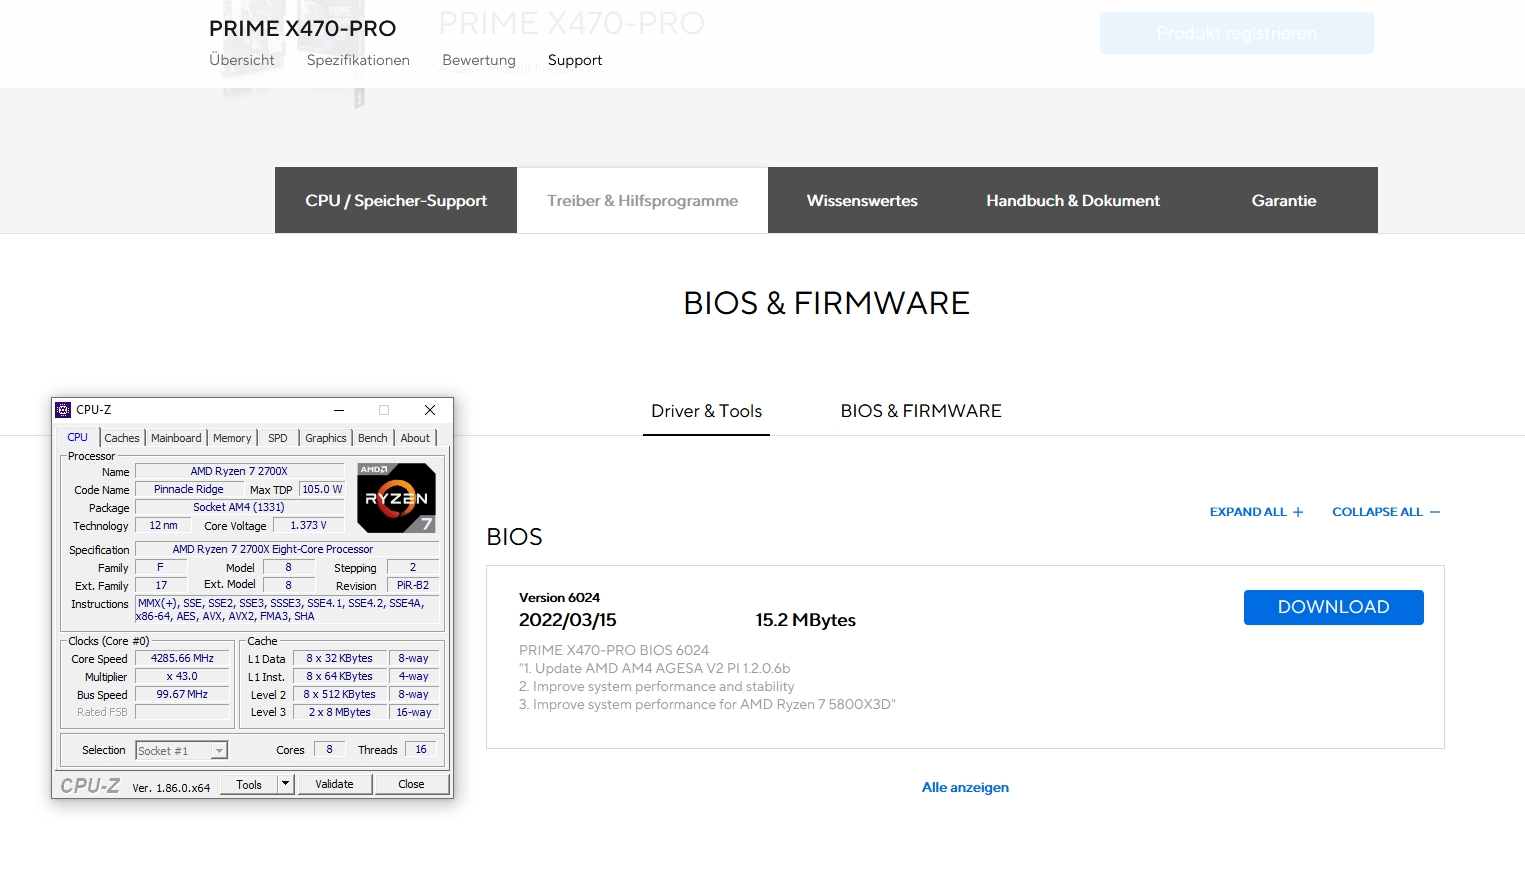1525x885 pixels.
Task: Open the Socket #1 selection combo box
Action: pos(182,750)
